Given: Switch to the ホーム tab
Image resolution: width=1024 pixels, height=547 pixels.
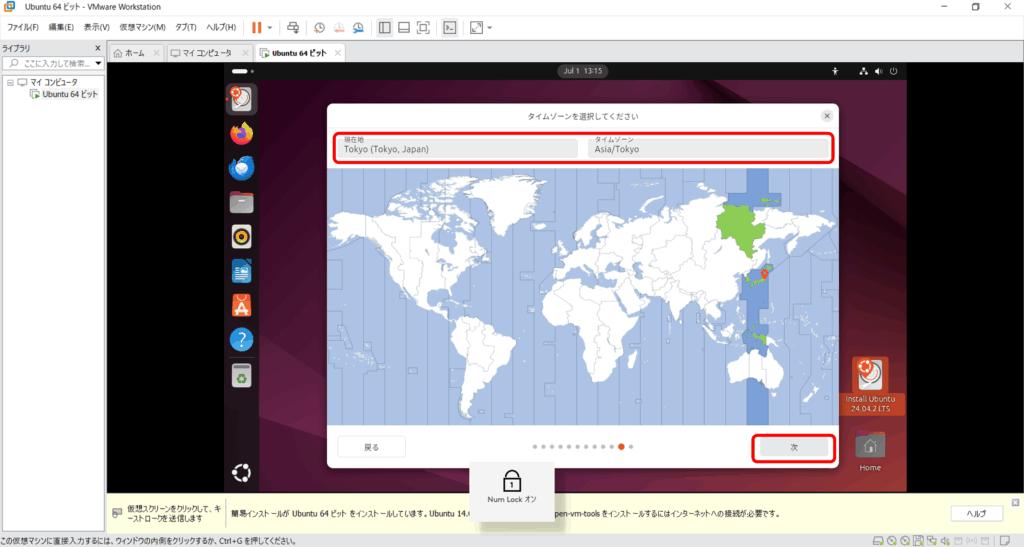Looking at the screenshot, I should pyautogui.click(x=135, y=52).
